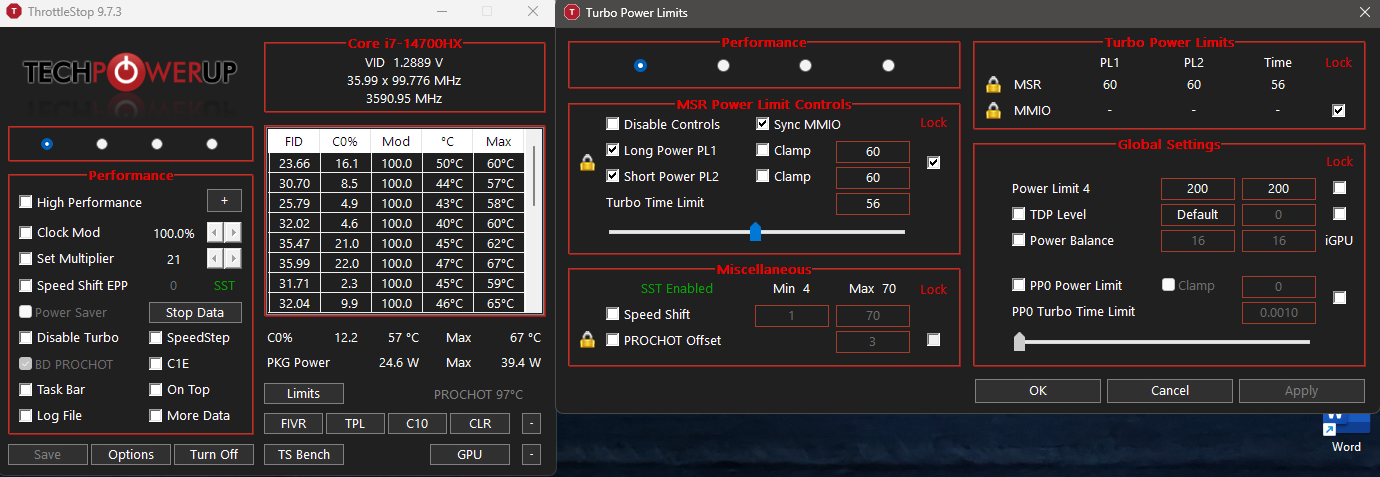The image size is (1380, 477).
Task: Tick the Disable Controls checkbox
Action: coord(613,125)
